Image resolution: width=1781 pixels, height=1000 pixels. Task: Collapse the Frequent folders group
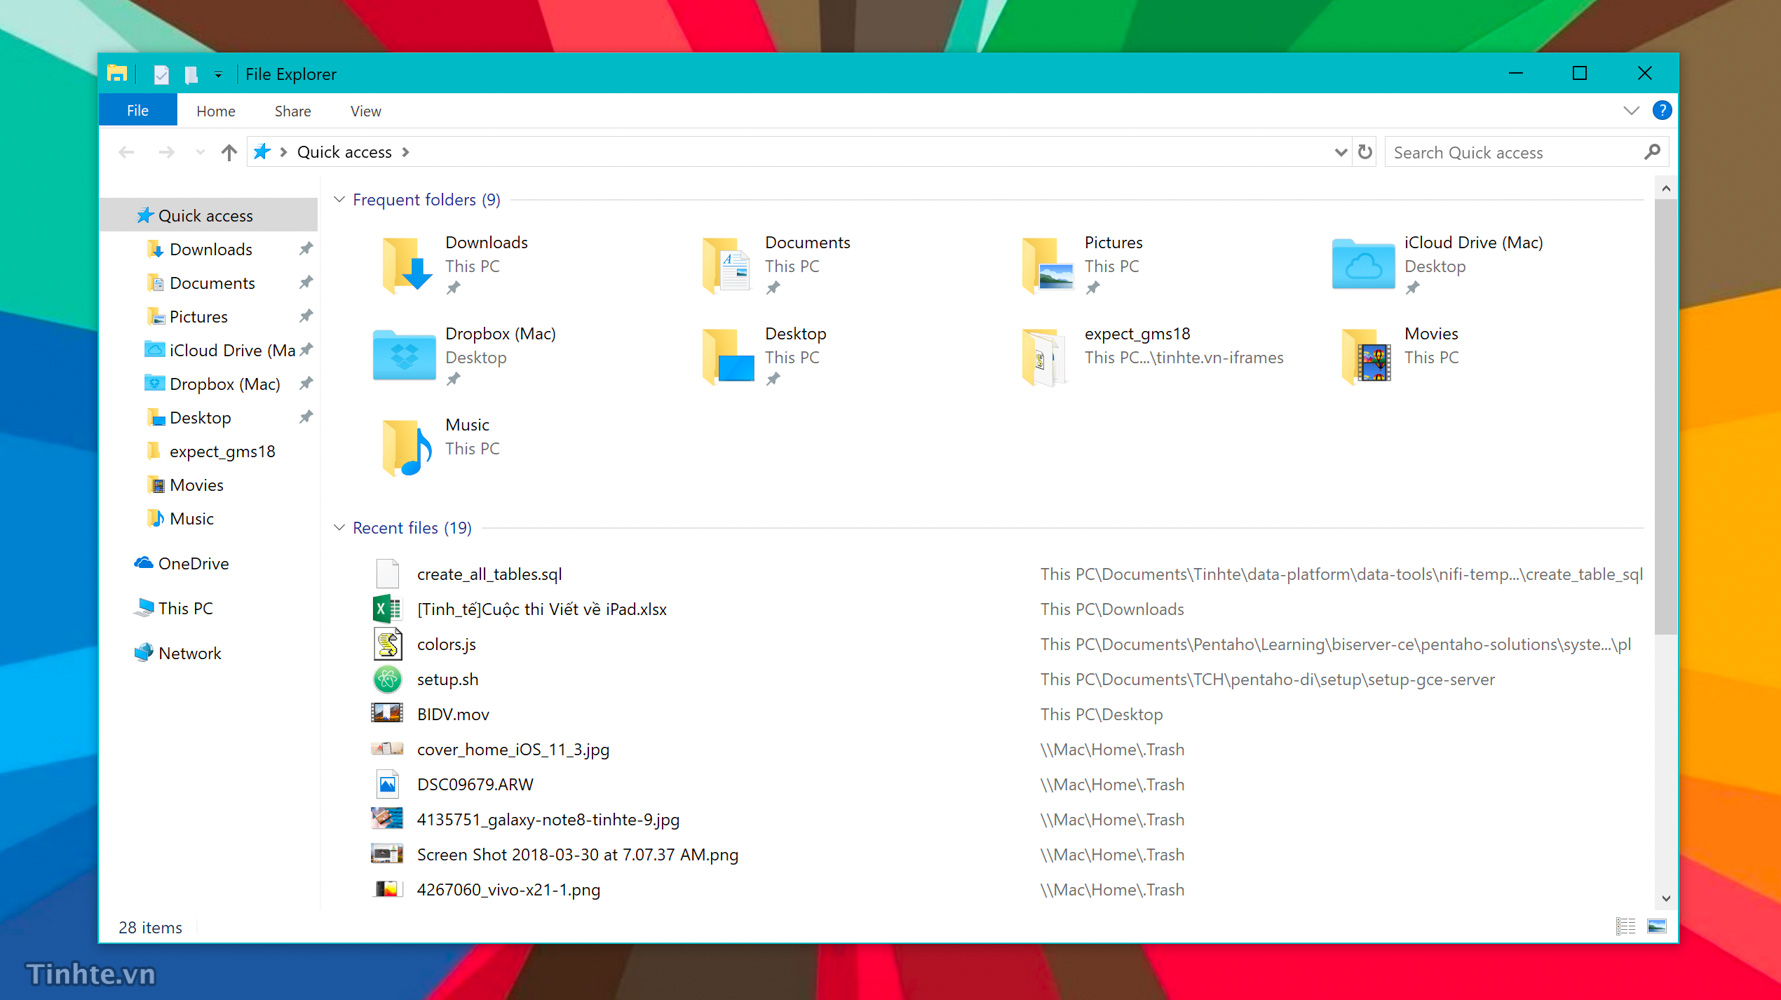[x=339, y=200]
